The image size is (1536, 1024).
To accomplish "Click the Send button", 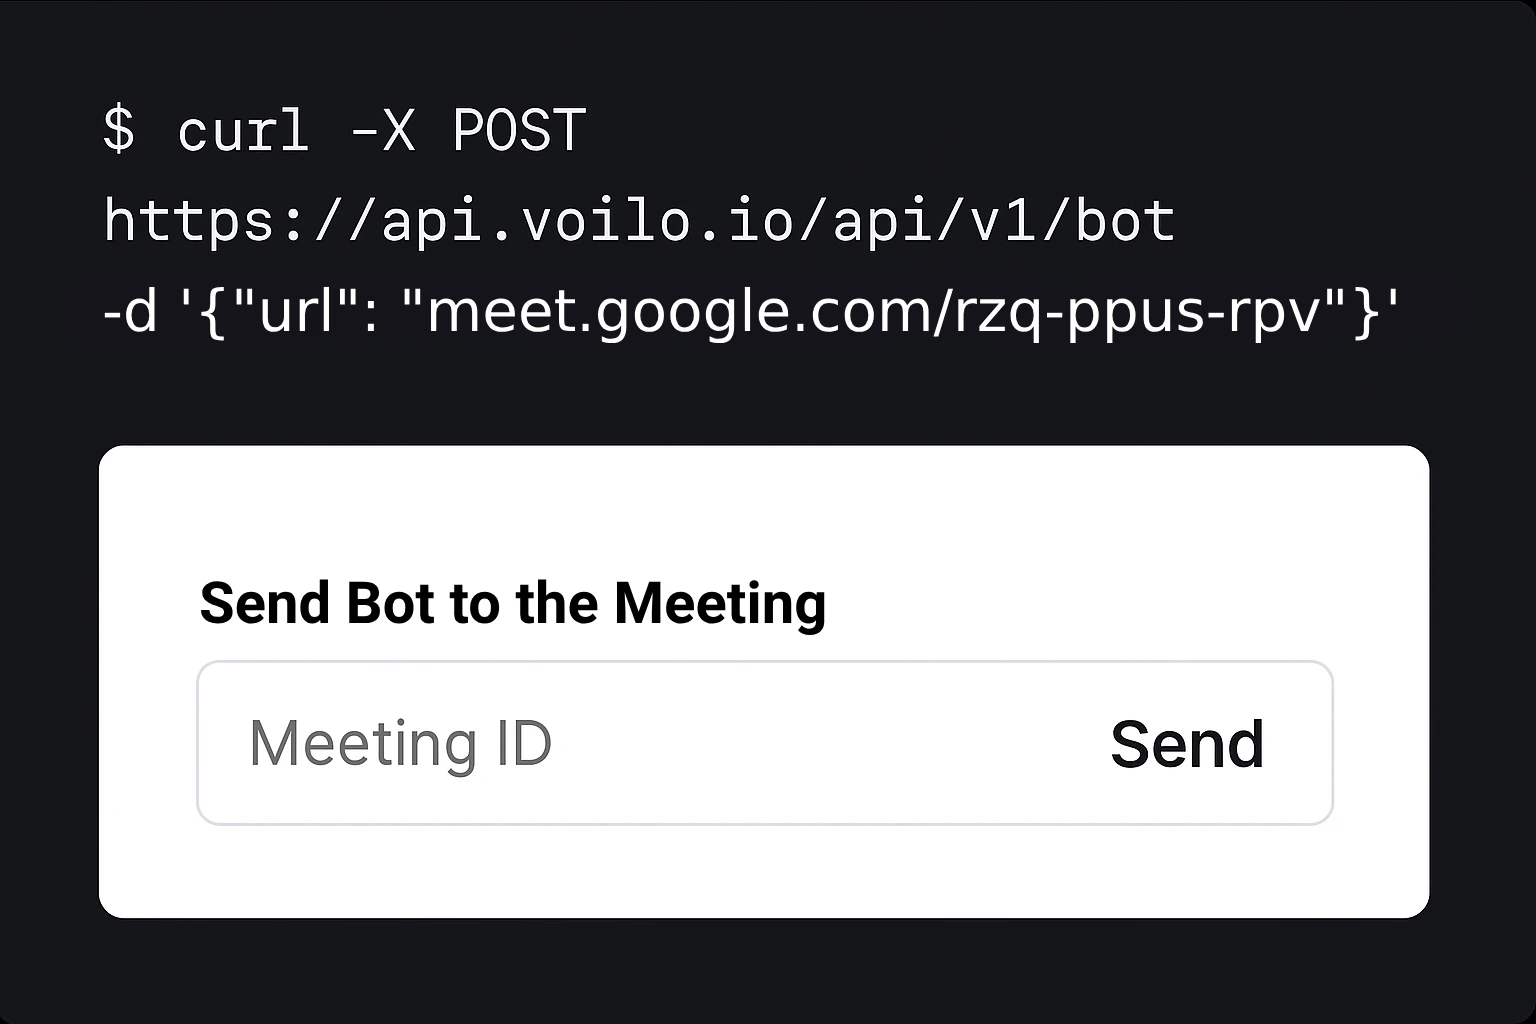I will [x=1186, y=742].
